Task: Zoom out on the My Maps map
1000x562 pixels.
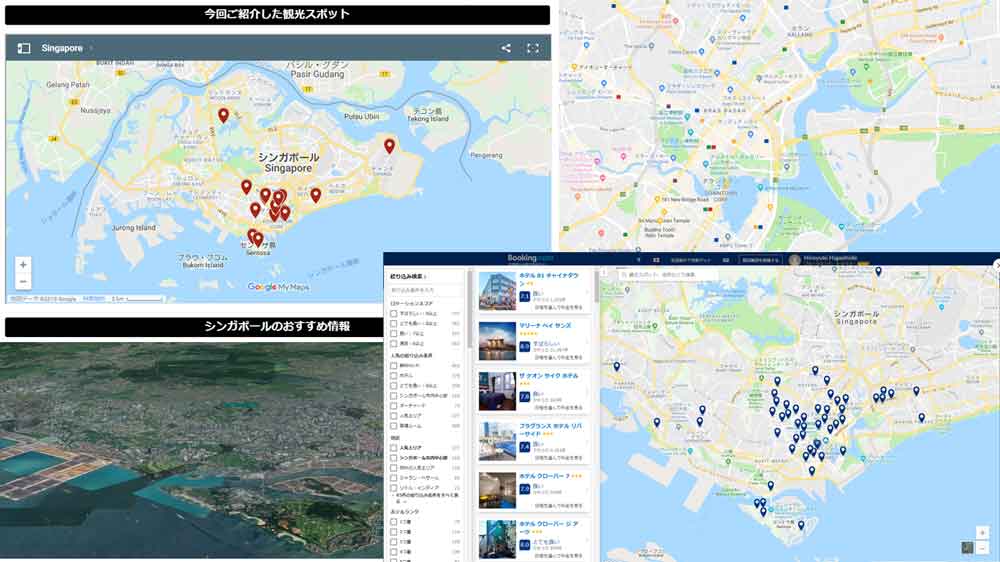Action: tap(23, 281)
